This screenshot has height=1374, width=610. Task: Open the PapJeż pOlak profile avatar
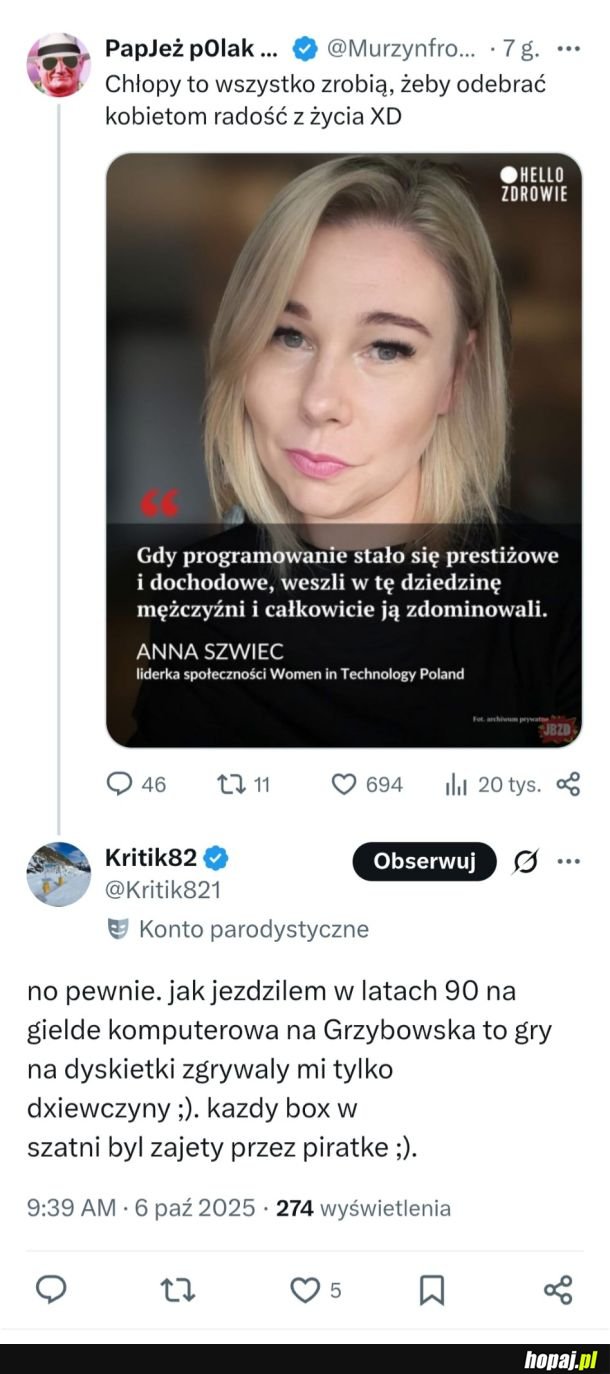(58, 63)
